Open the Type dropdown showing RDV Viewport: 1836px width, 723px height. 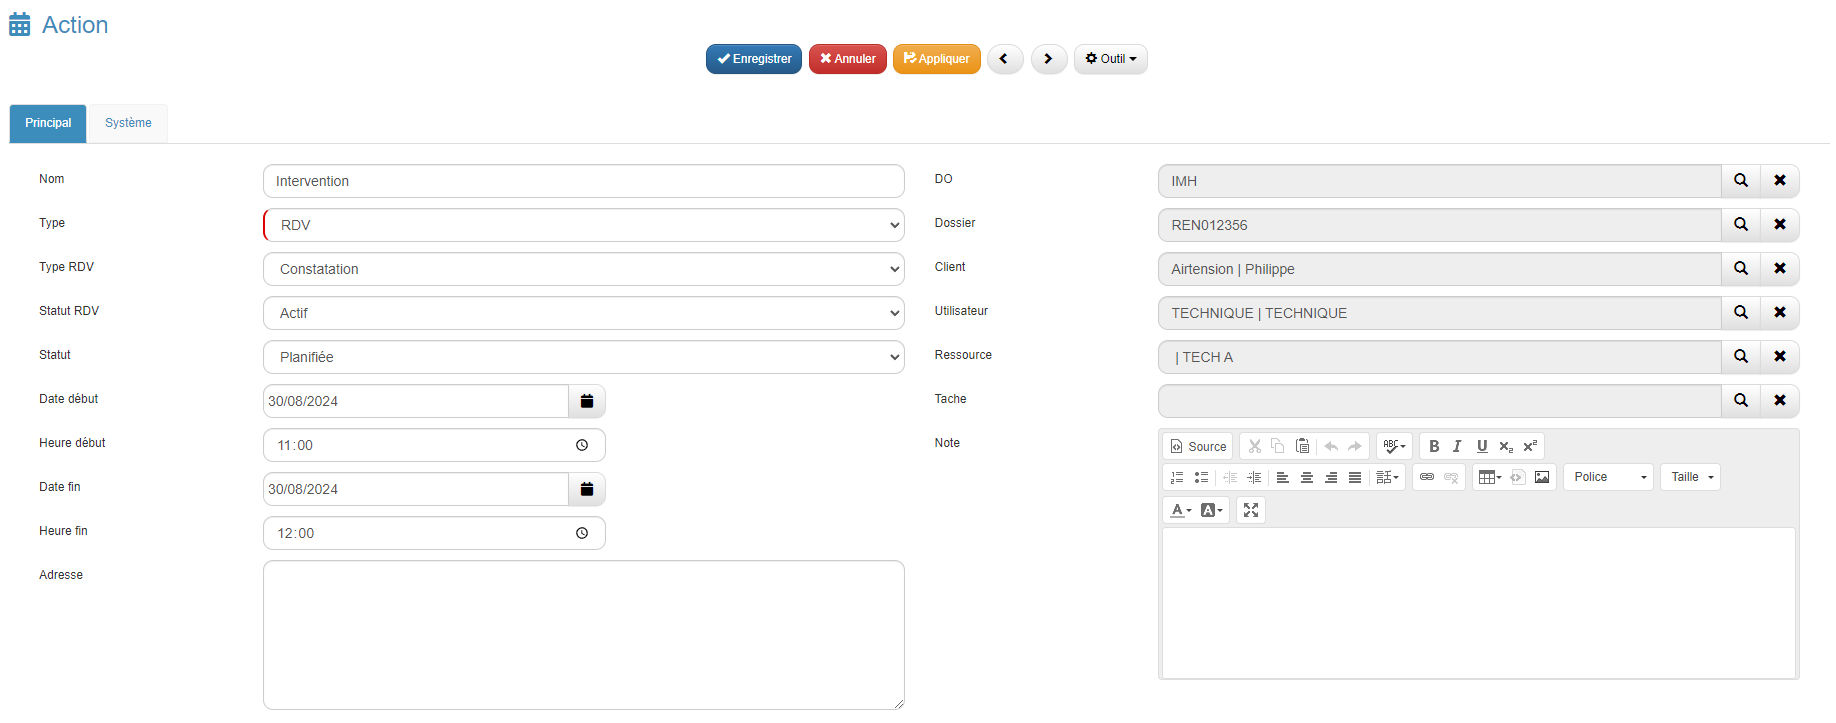pos(584,225)
